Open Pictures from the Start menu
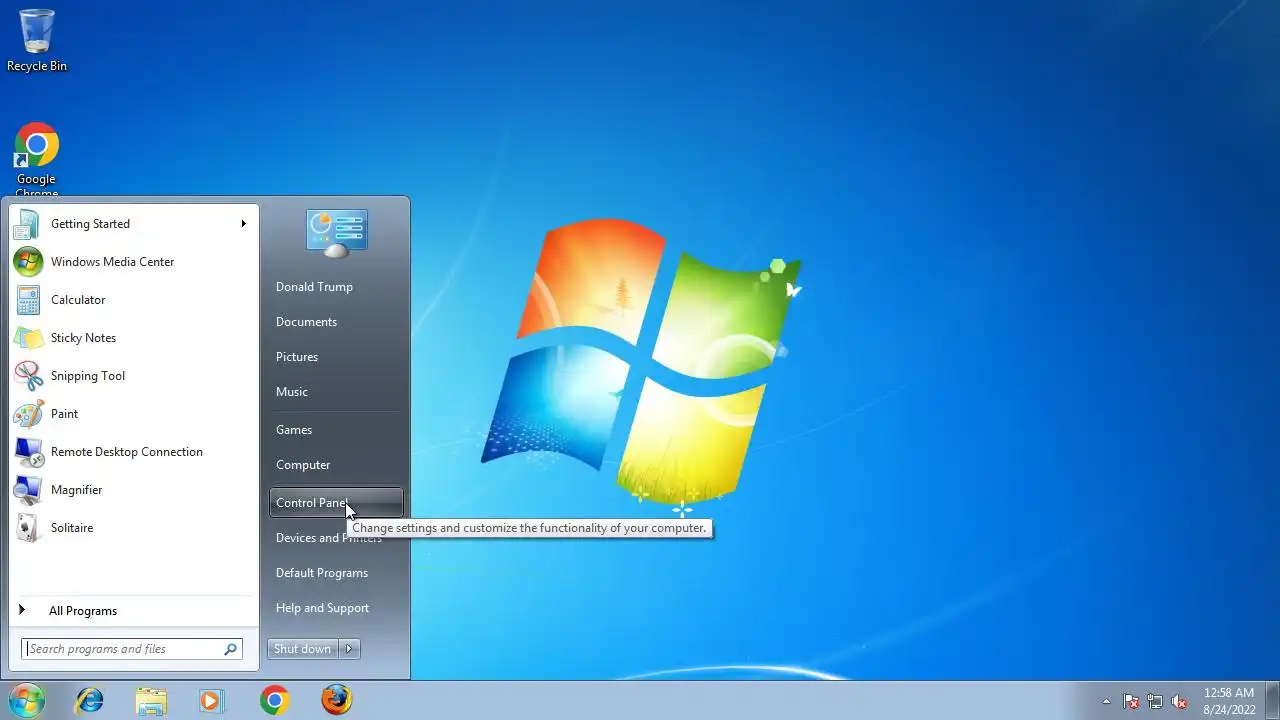This screenshot has height=720, width=1280. 297,357
